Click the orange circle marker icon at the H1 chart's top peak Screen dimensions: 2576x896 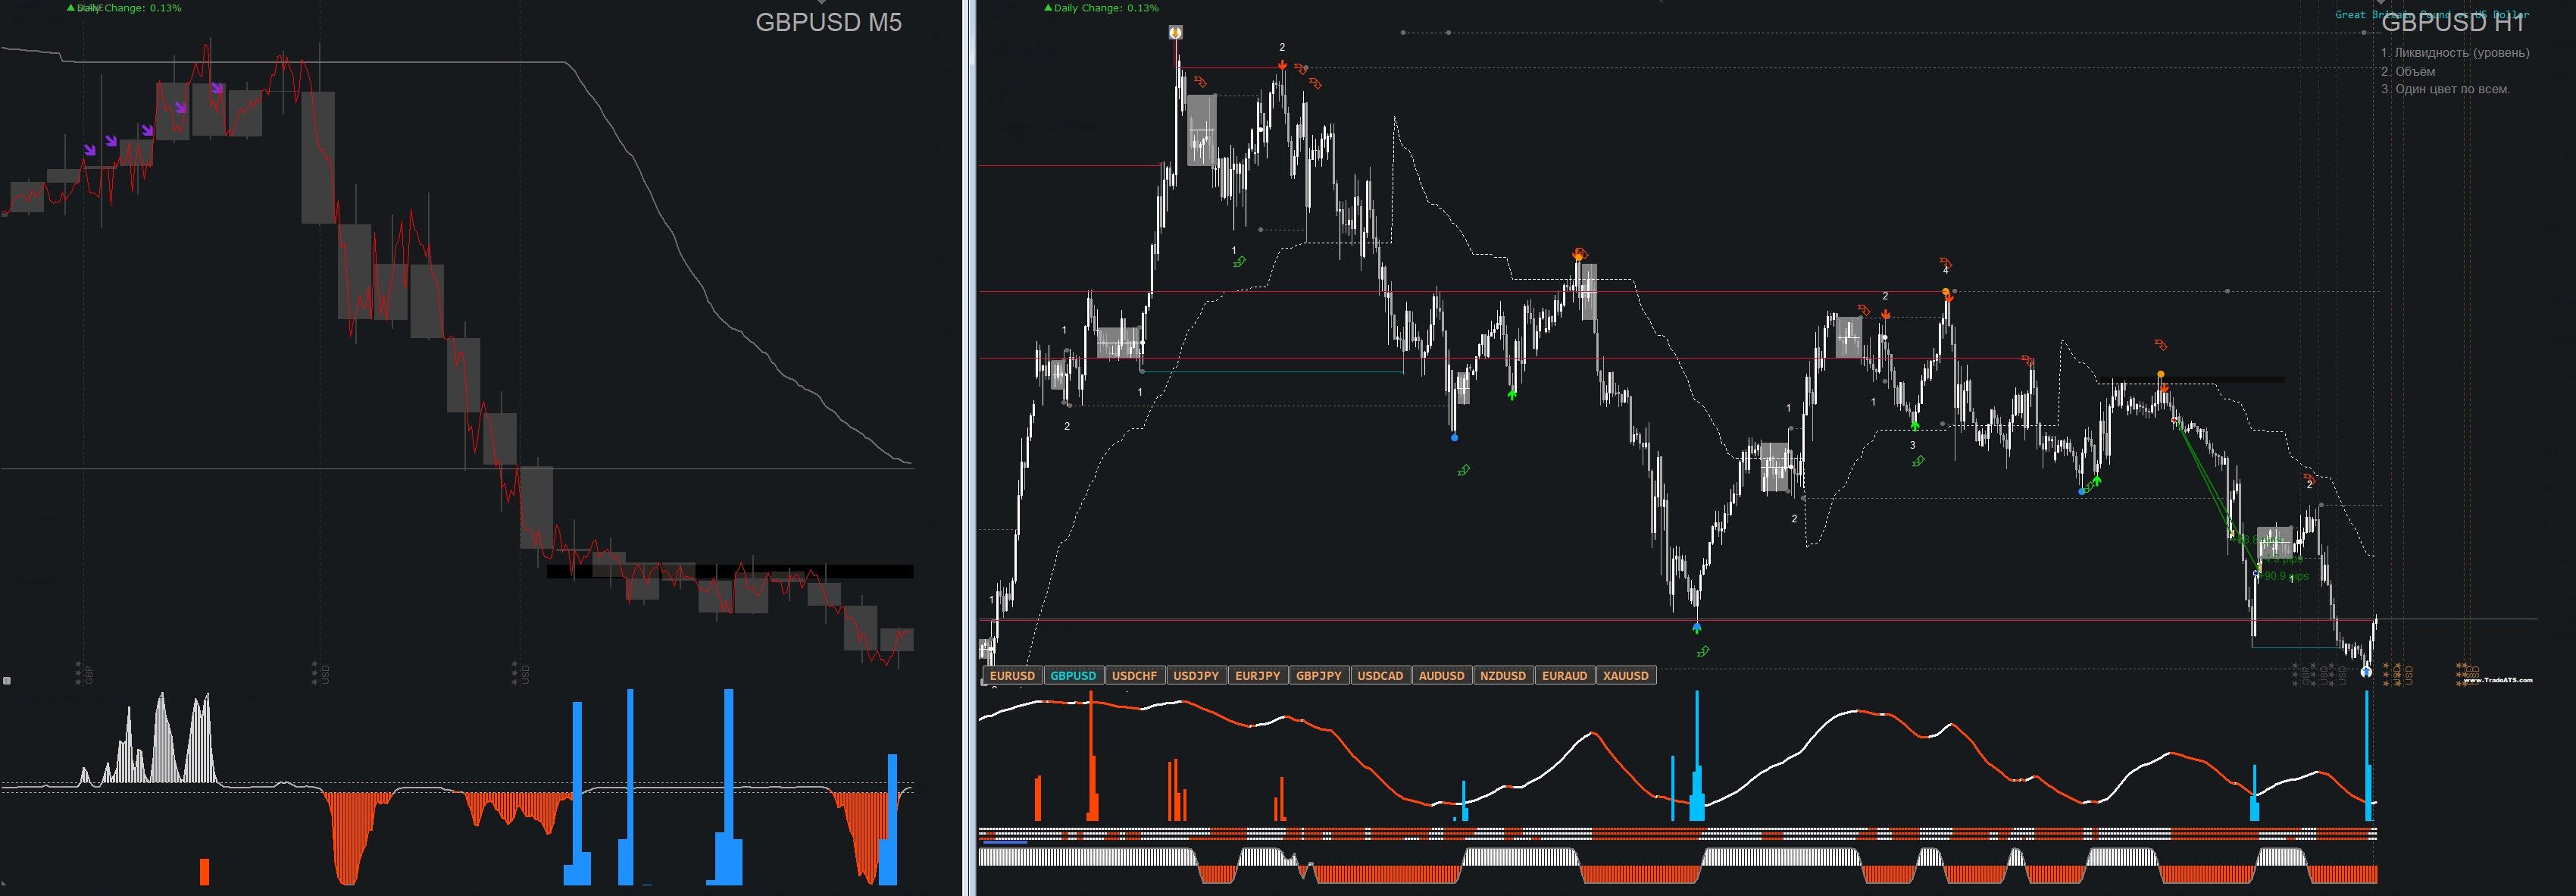(1176, 33)
